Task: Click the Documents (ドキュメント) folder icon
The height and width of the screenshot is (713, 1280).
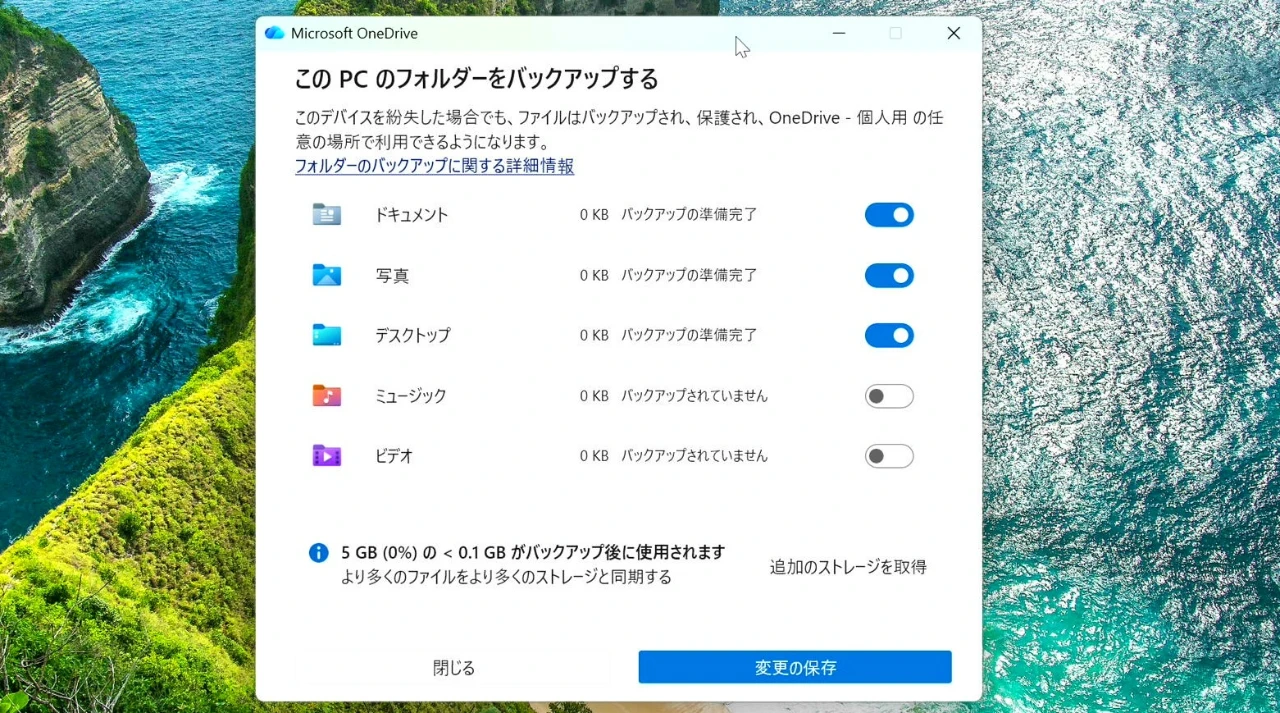Action: [x=326, y=215]
